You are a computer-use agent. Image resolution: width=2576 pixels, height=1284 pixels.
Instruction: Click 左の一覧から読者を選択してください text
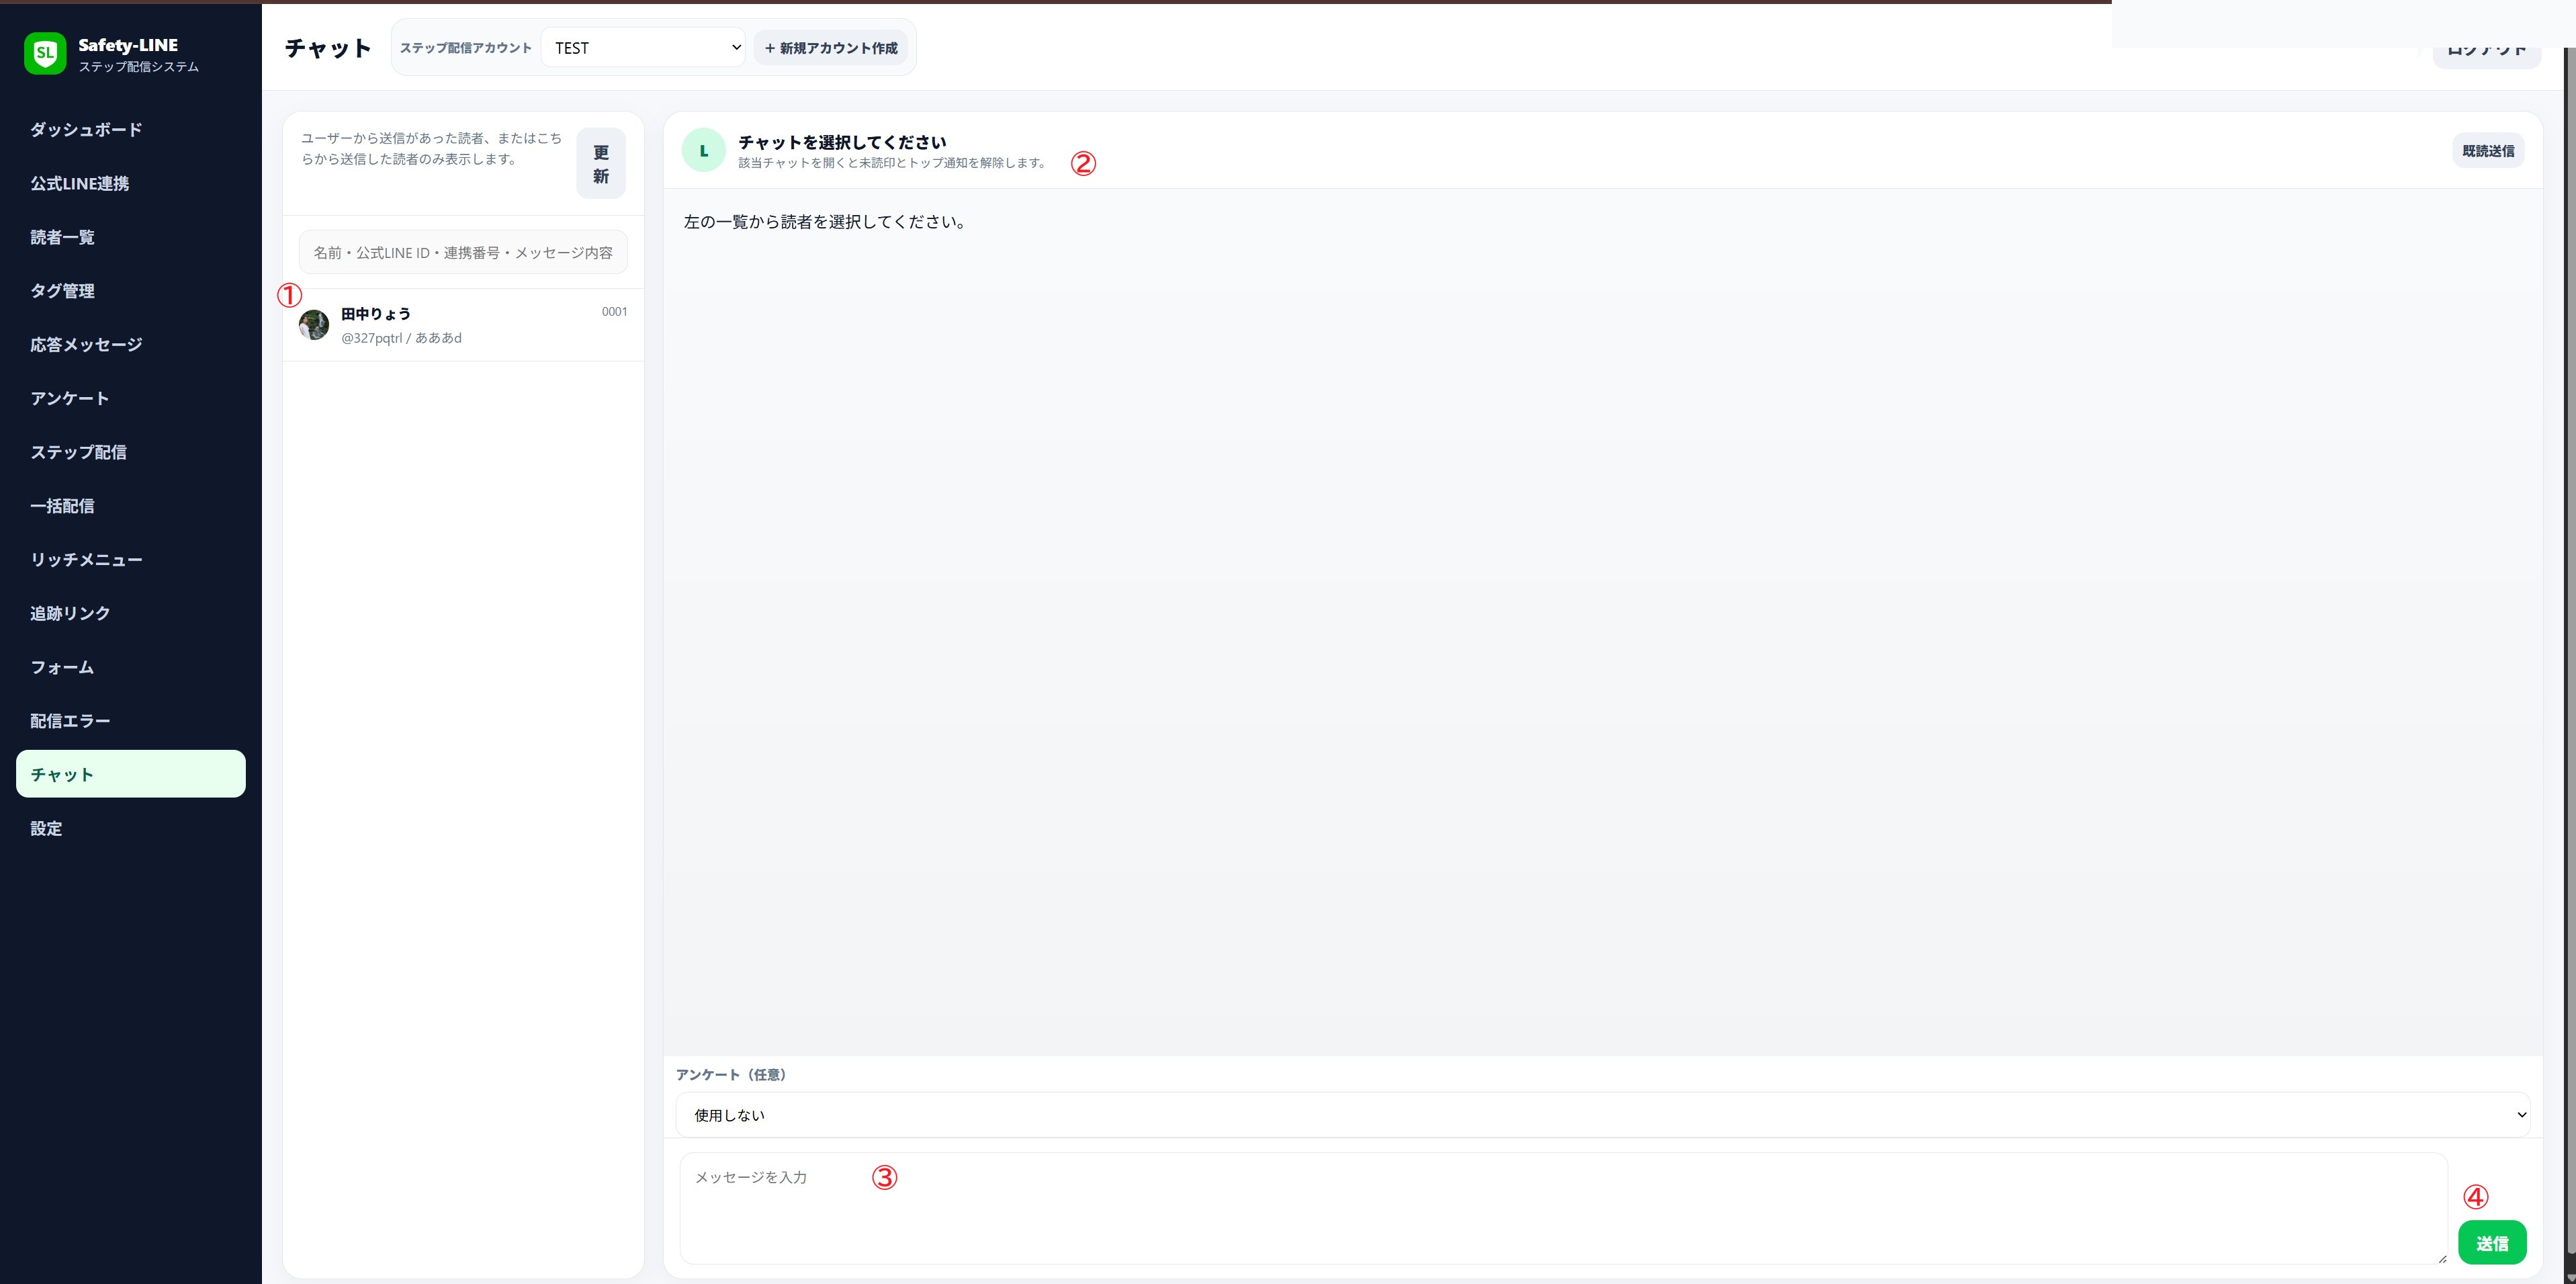coord(826,222)
